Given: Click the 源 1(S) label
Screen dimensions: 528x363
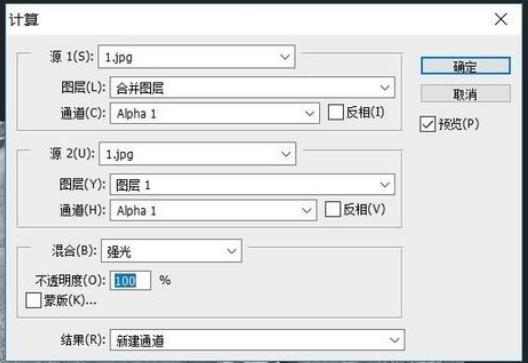Looking at the screenshot, I should pyautogui.click(x=71, y=56).
